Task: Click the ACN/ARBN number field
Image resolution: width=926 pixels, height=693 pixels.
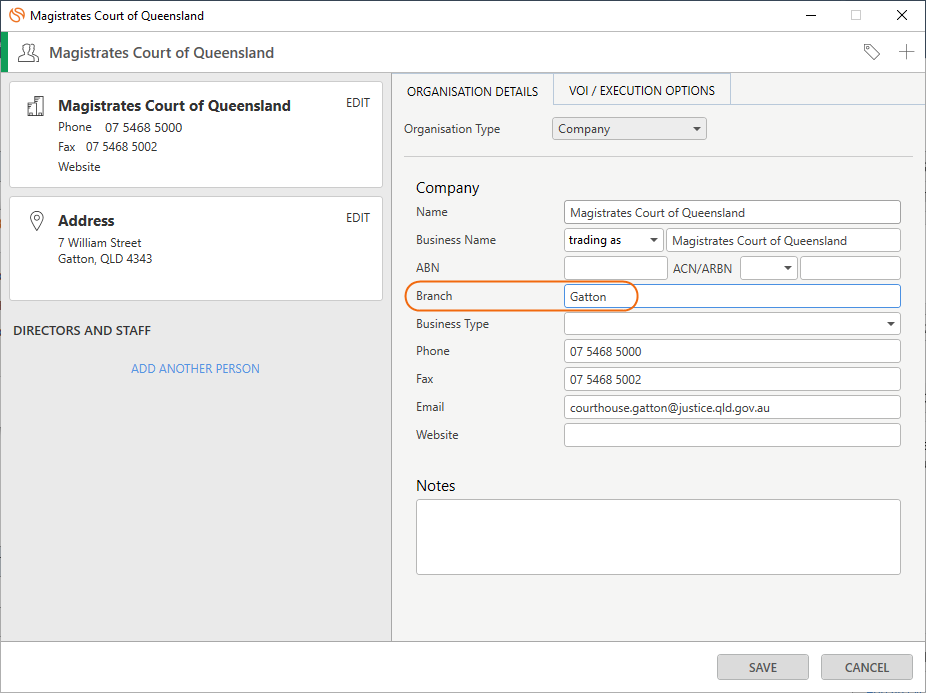Action: click(x=850, y=268)
